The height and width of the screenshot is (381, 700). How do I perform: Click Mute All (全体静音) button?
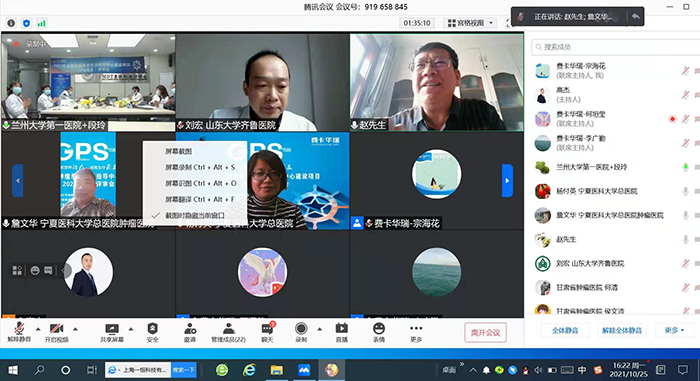click(x=565, y=331)
